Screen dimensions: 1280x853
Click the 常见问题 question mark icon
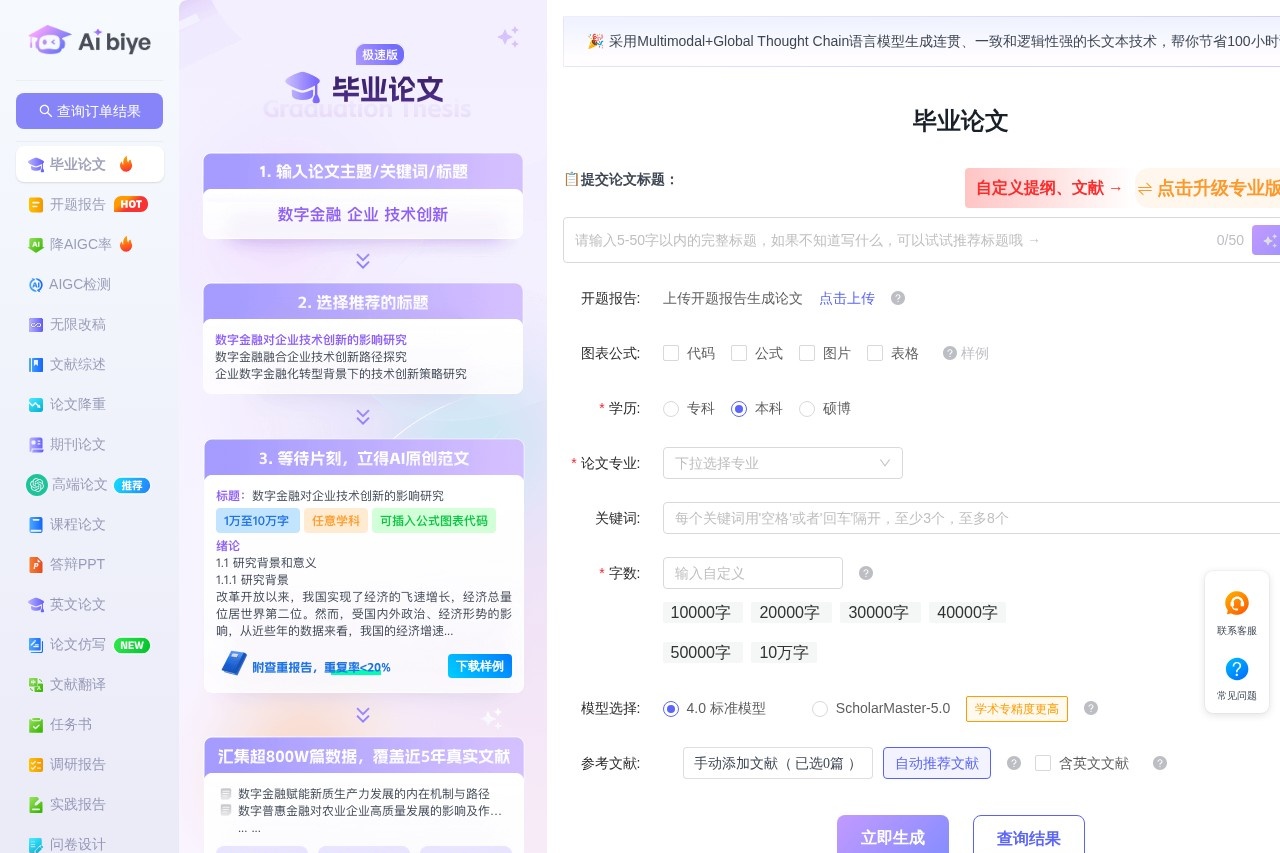1236,669
